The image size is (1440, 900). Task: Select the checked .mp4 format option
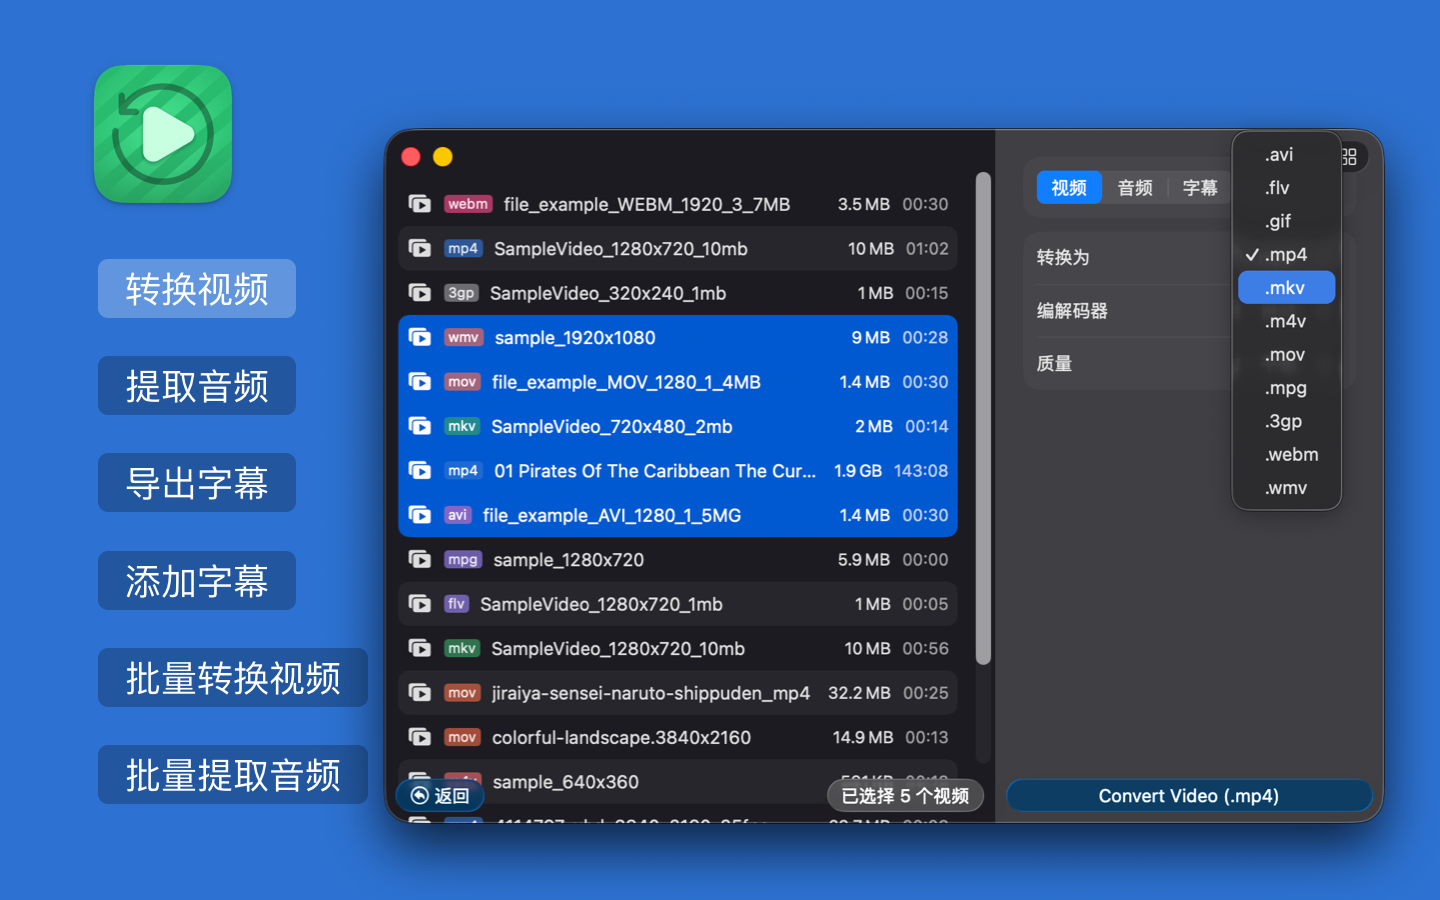point(1285,255)
